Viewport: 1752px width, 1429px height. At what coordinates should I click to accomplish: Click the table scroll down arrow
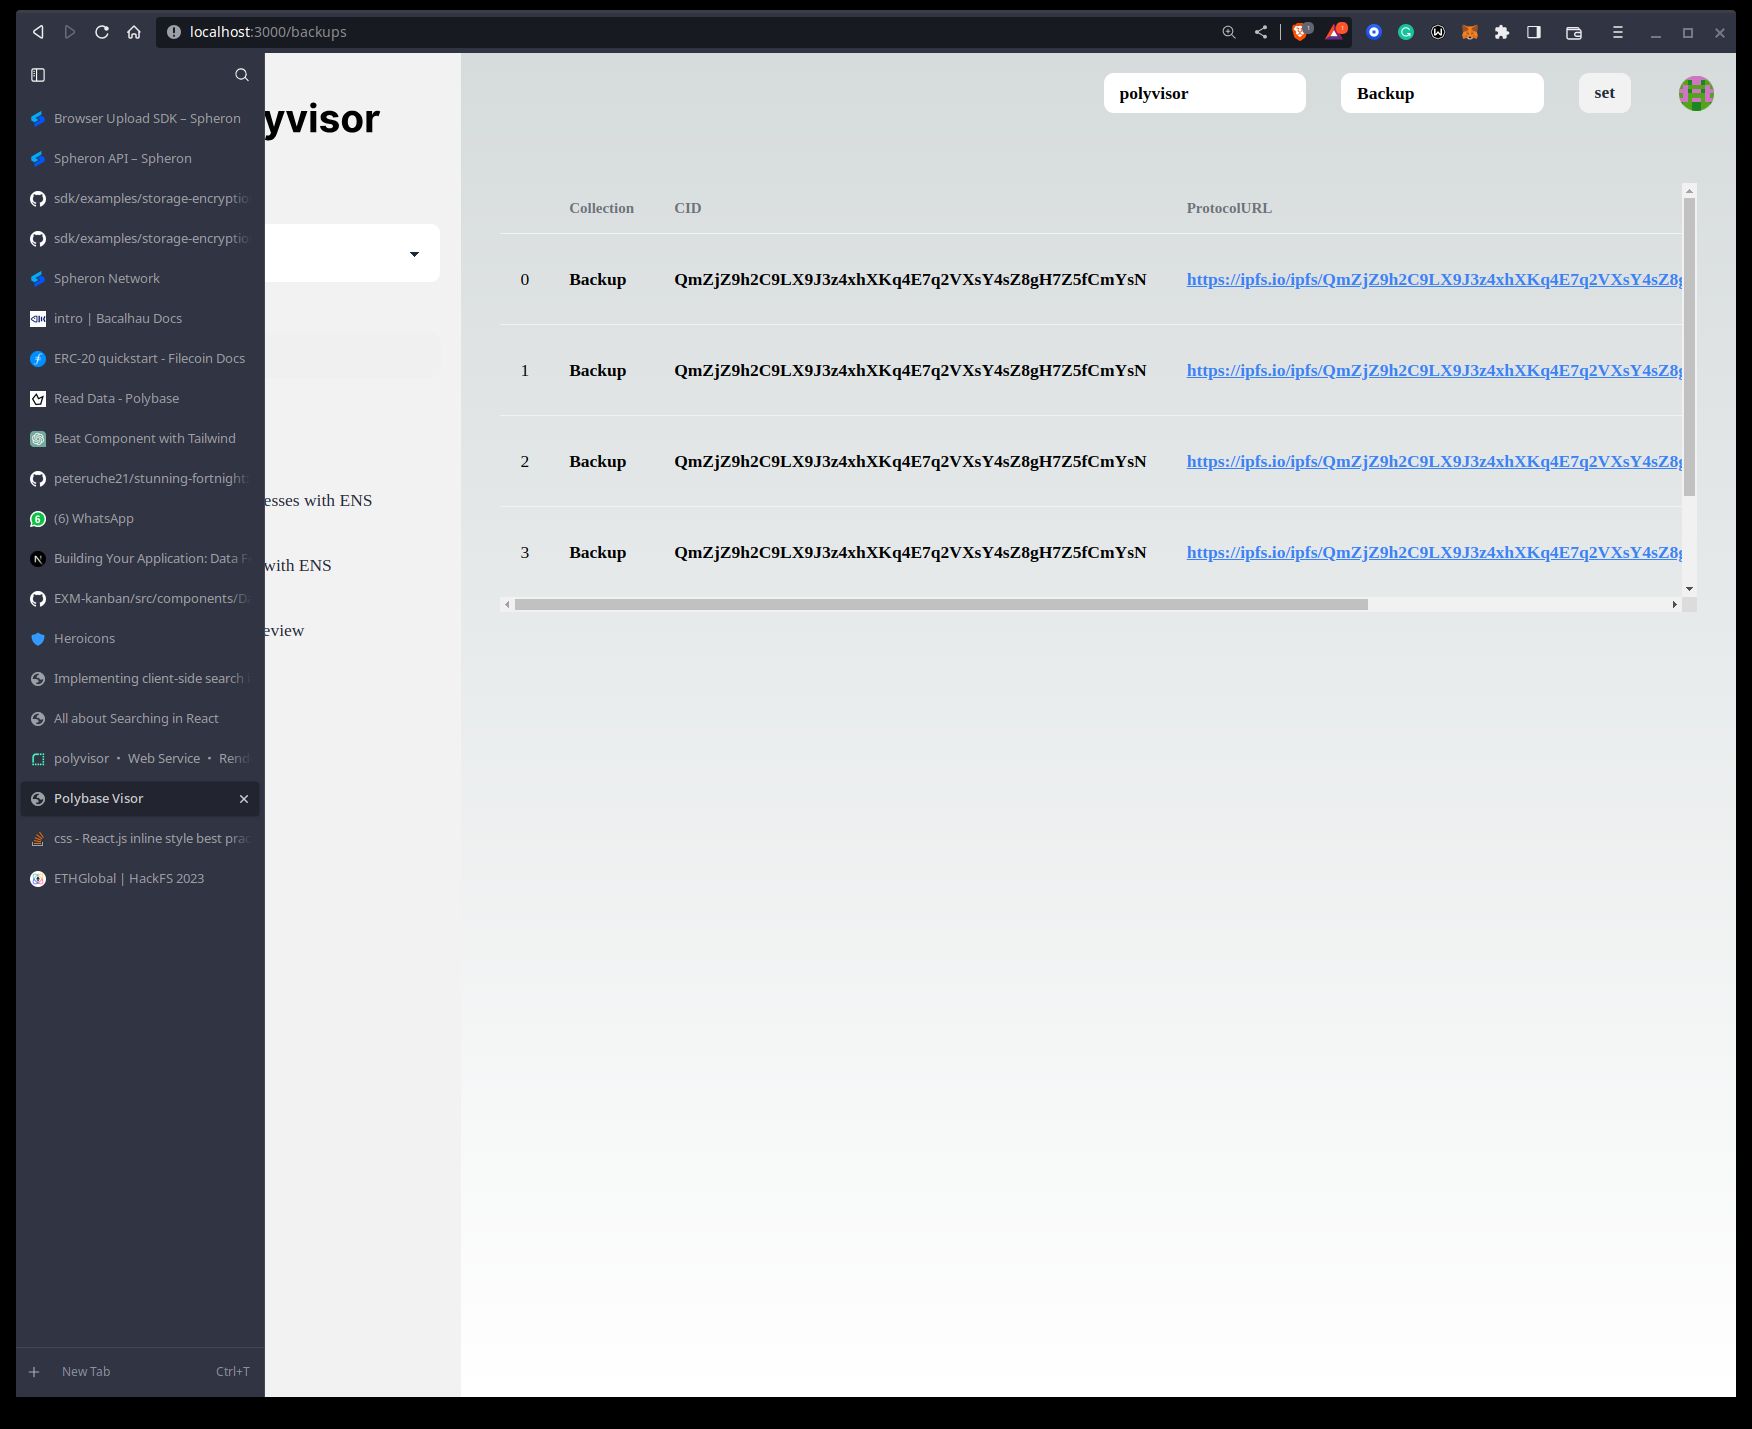click(1690, 589)
